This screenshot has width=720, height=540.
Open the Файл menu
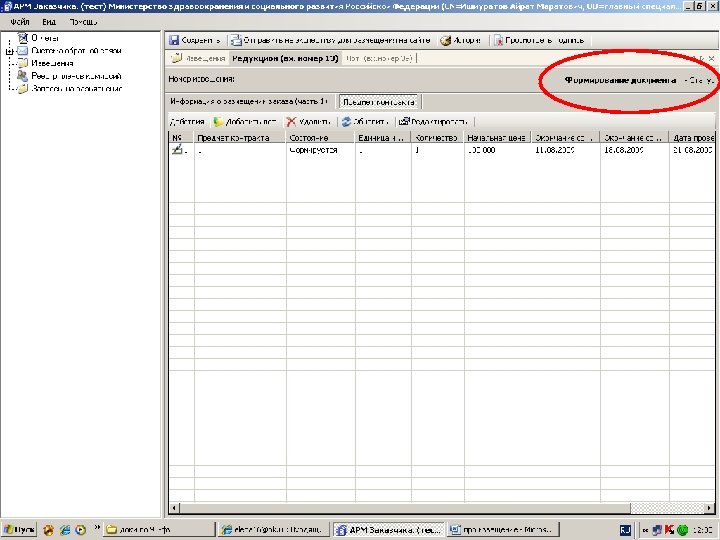[20, 22]
